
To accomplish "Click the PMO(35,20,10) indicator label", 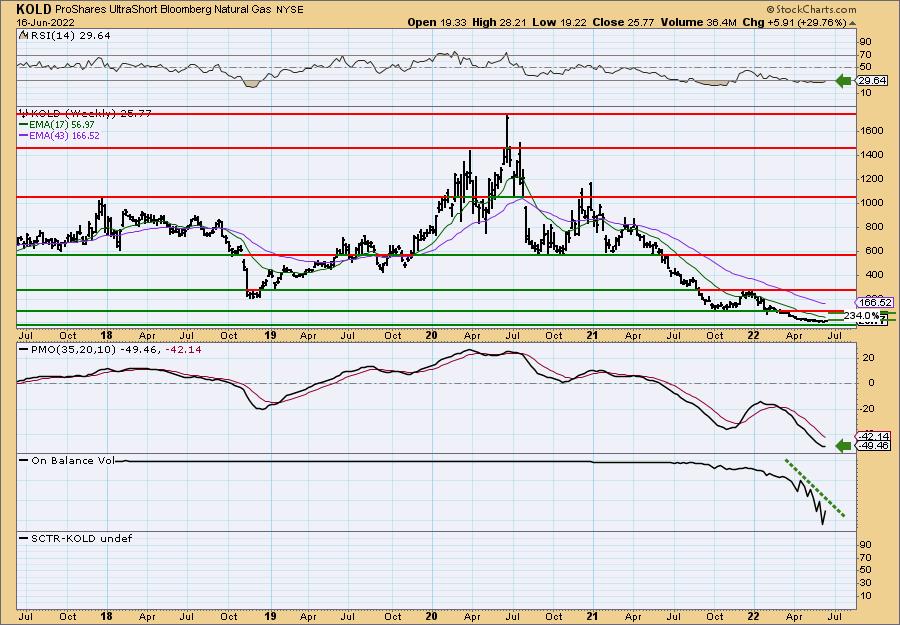I will [x=72, y=349].
